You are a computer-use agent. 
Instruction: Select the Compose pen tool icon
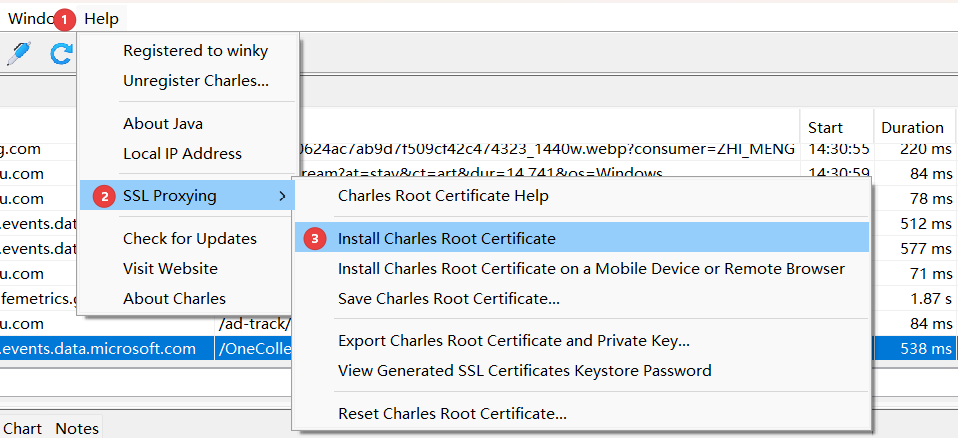click(18, 54)
